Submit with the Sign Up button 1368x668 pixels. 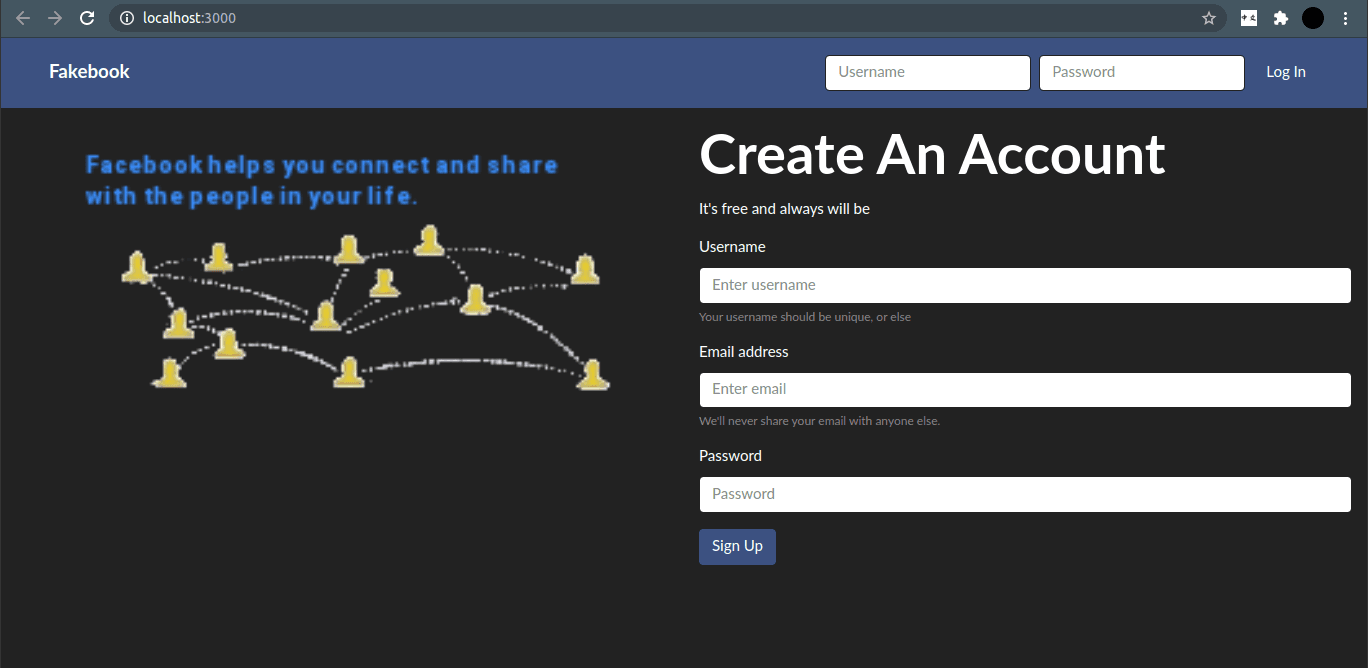pos(737,546)
